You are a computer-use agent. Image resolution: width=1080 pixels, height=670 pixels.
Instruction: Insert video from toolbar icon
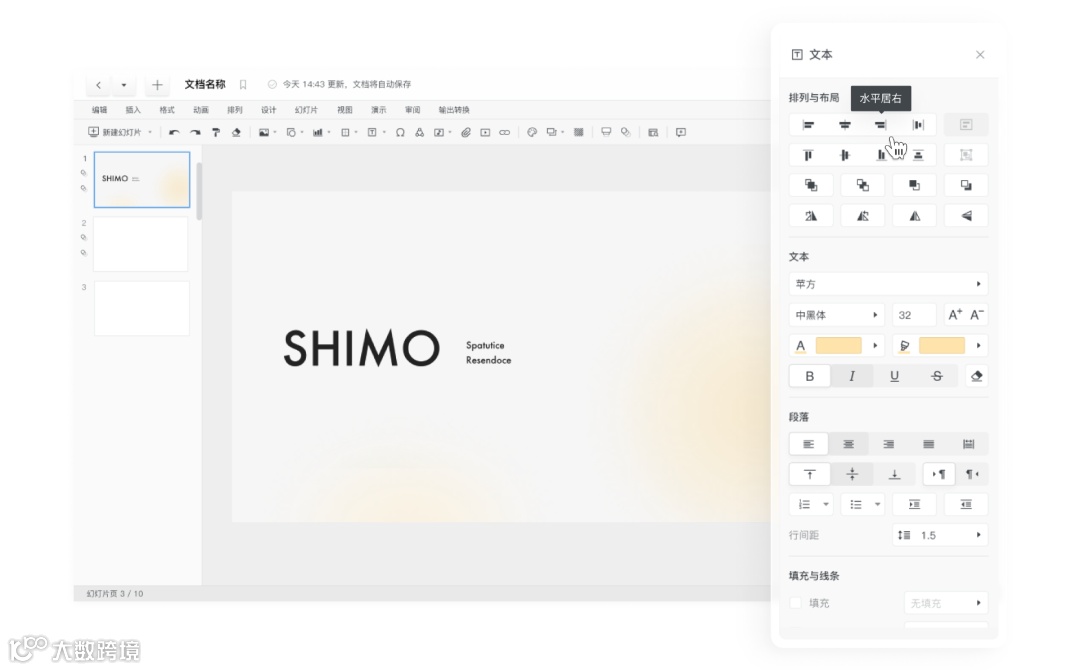coord(485,132)
